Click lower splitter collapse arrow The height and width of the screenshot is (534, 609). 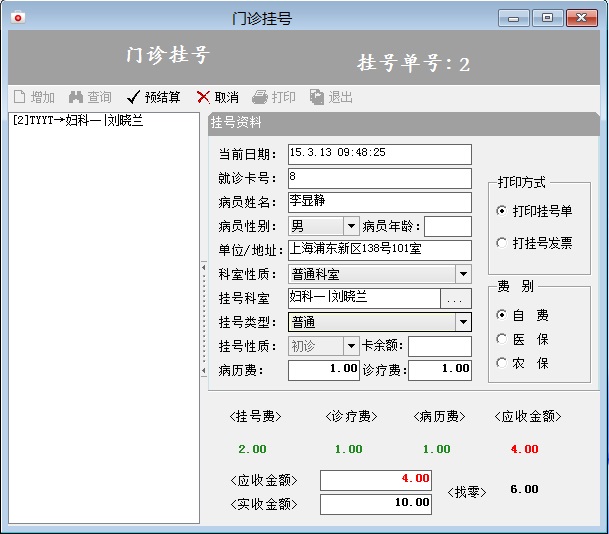tap(204, 370)
